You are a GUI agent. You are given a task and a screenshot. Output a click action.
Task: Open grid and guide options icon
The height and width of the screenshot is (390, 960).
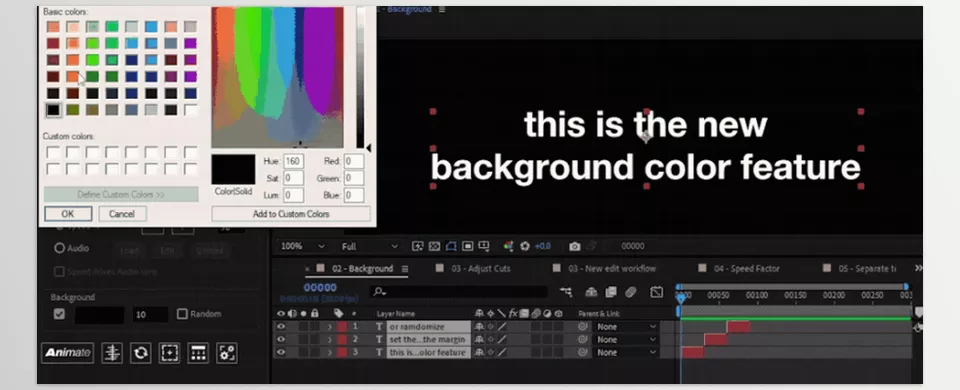click(x=484, y=246)
